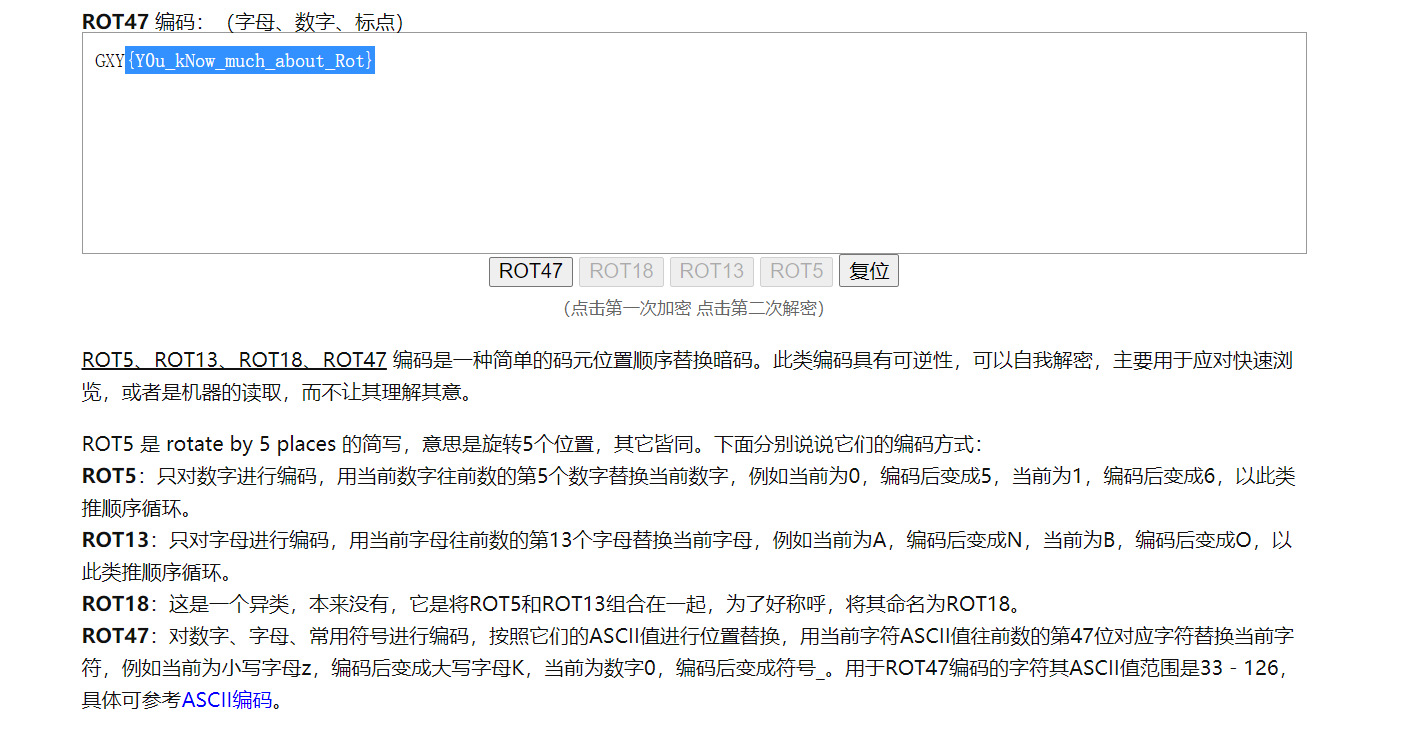Click the 复位 reset button
The width and height of the screenshot is (1415, 743).
click(869, 271)
